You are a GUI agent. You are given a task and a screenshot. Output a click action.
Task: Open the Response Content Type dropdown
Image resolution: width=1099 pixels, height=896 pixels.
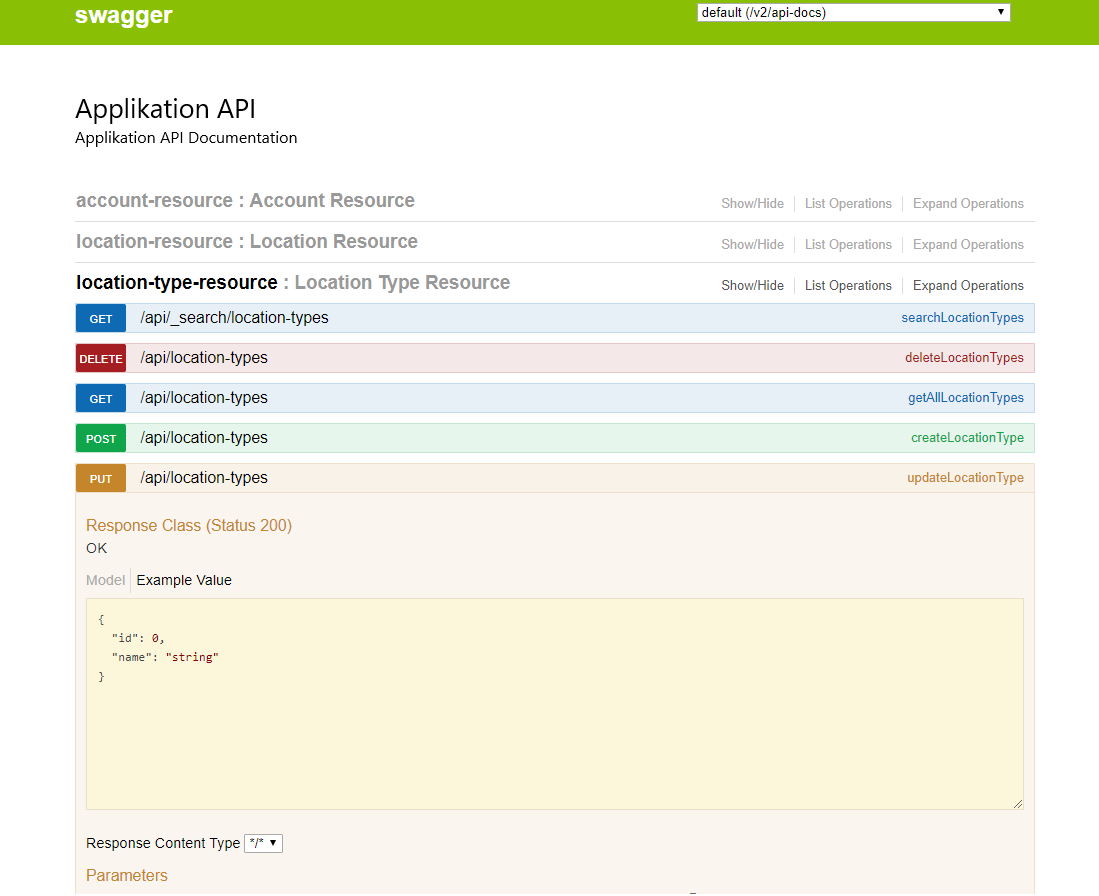(263, 843)
